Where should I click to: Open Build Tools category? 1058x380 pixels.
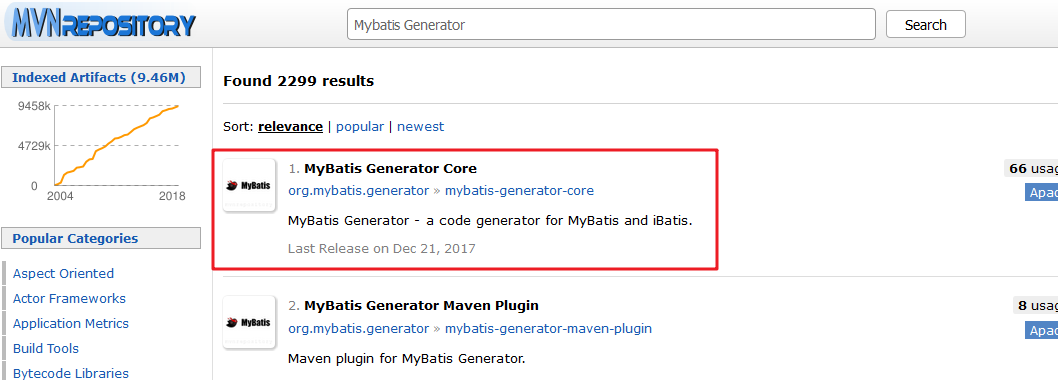point(46,348)
